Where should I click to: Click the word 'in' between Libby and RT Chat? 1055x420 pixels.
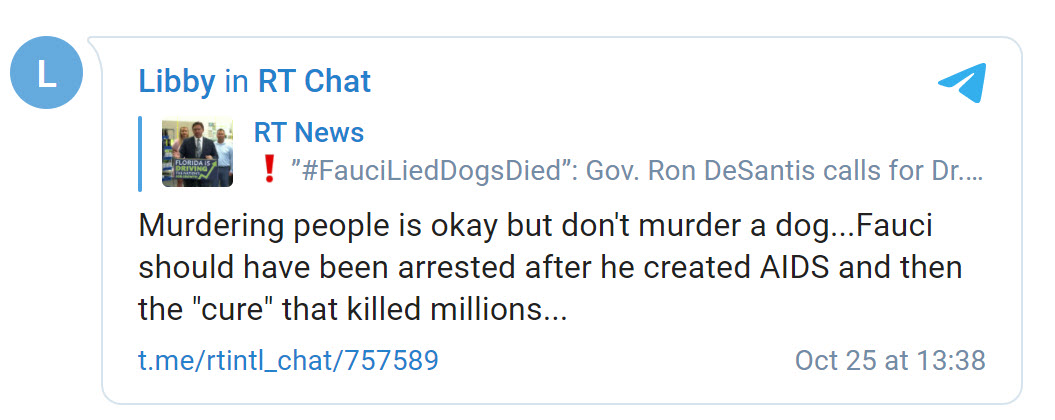[236, 82]
